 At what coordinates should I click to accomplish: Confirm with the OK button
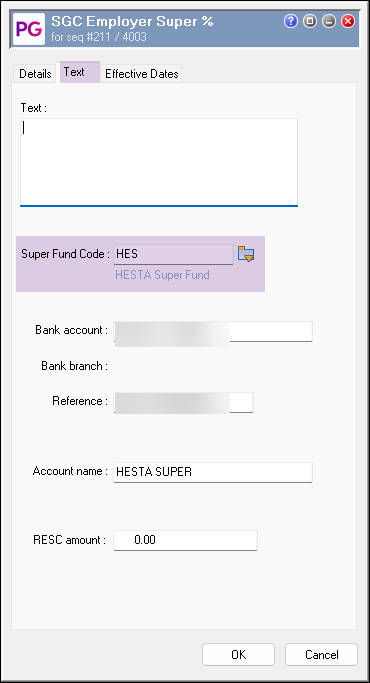(x=238, y=654)
